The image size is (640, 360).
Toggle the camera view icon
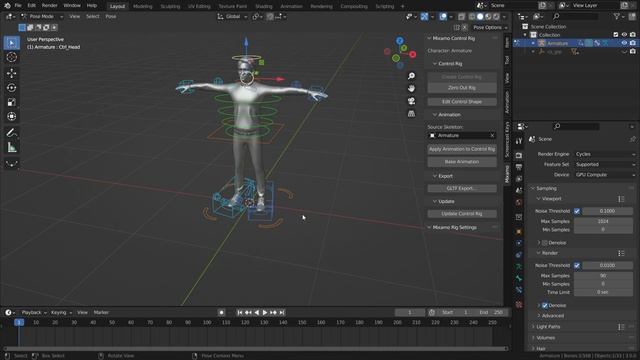411,101
